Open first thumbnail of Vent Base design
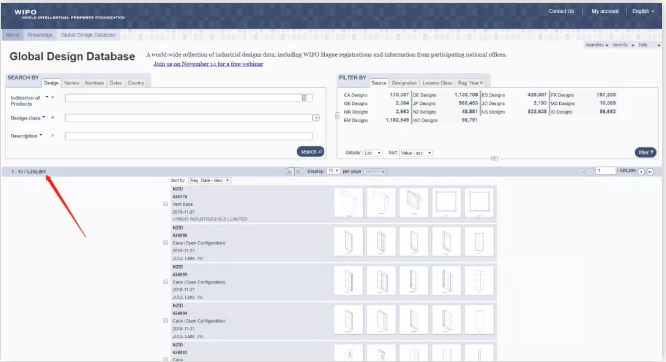The image size is (666, 362). [349, 203]
